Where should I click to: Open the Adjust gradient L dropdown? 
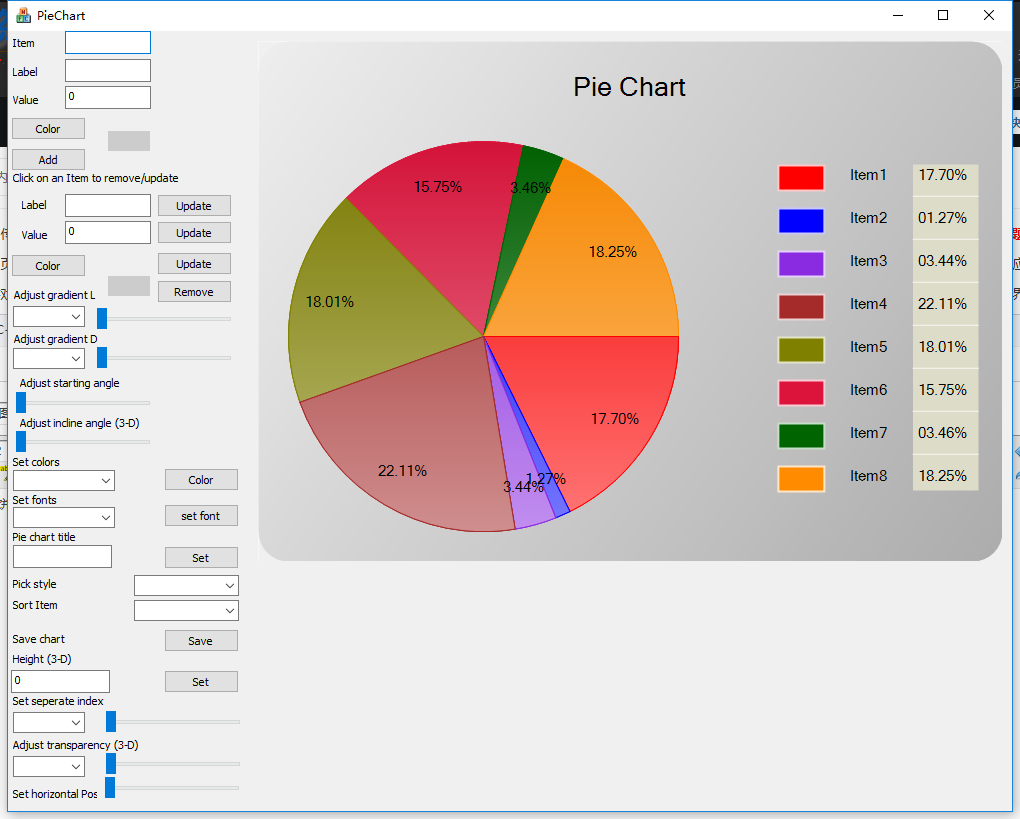tap(49, 317)
